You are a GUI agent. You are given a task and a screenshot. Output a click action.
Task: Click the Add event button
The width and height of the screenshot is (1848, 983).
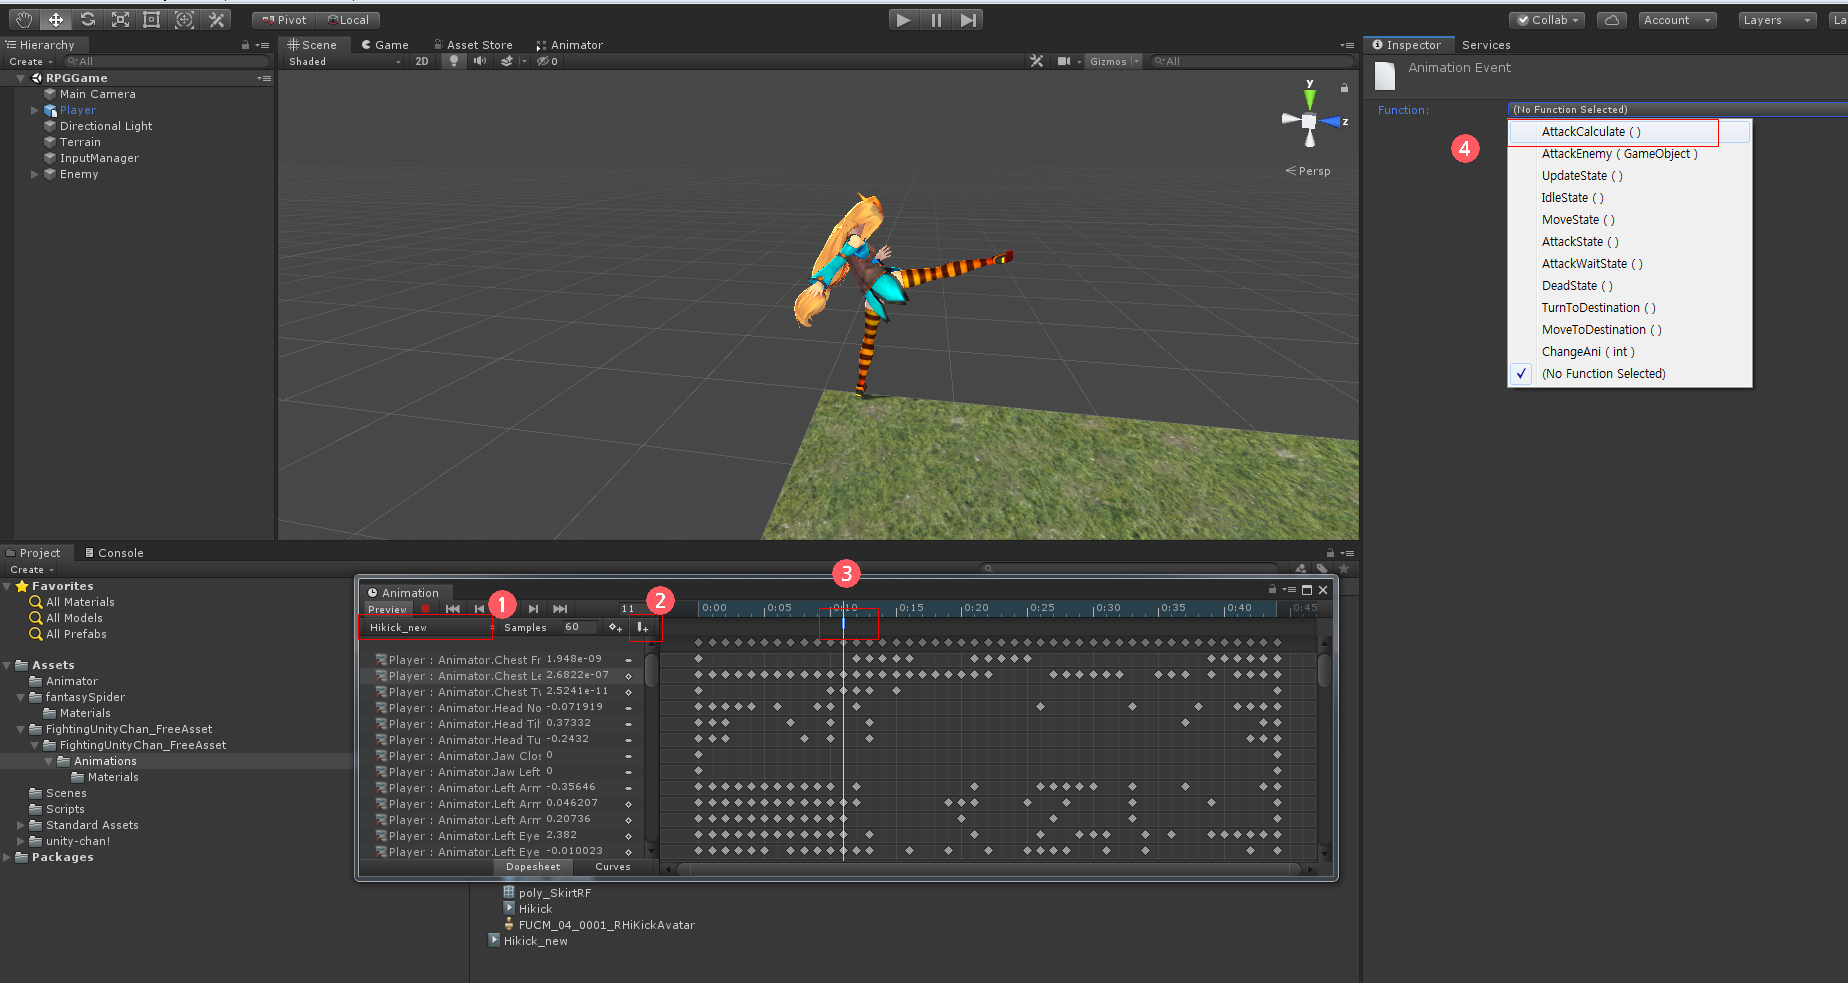click(642, 628)
